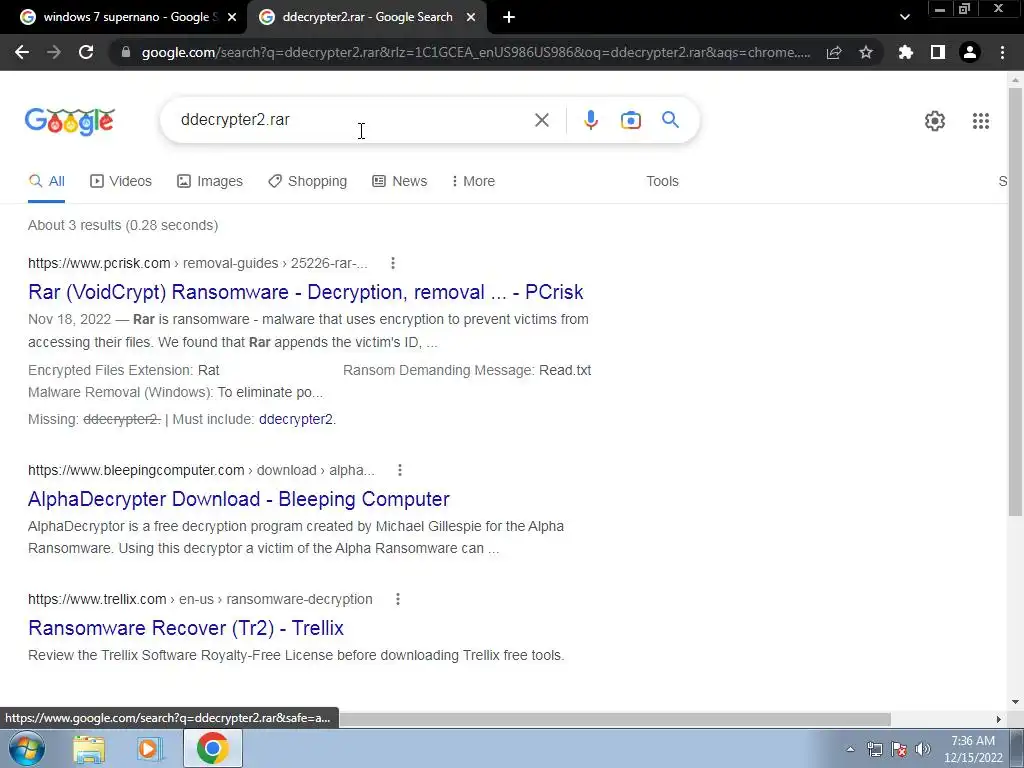
Task: Open the Windows Start menu orb
Action: click(26, 748)
